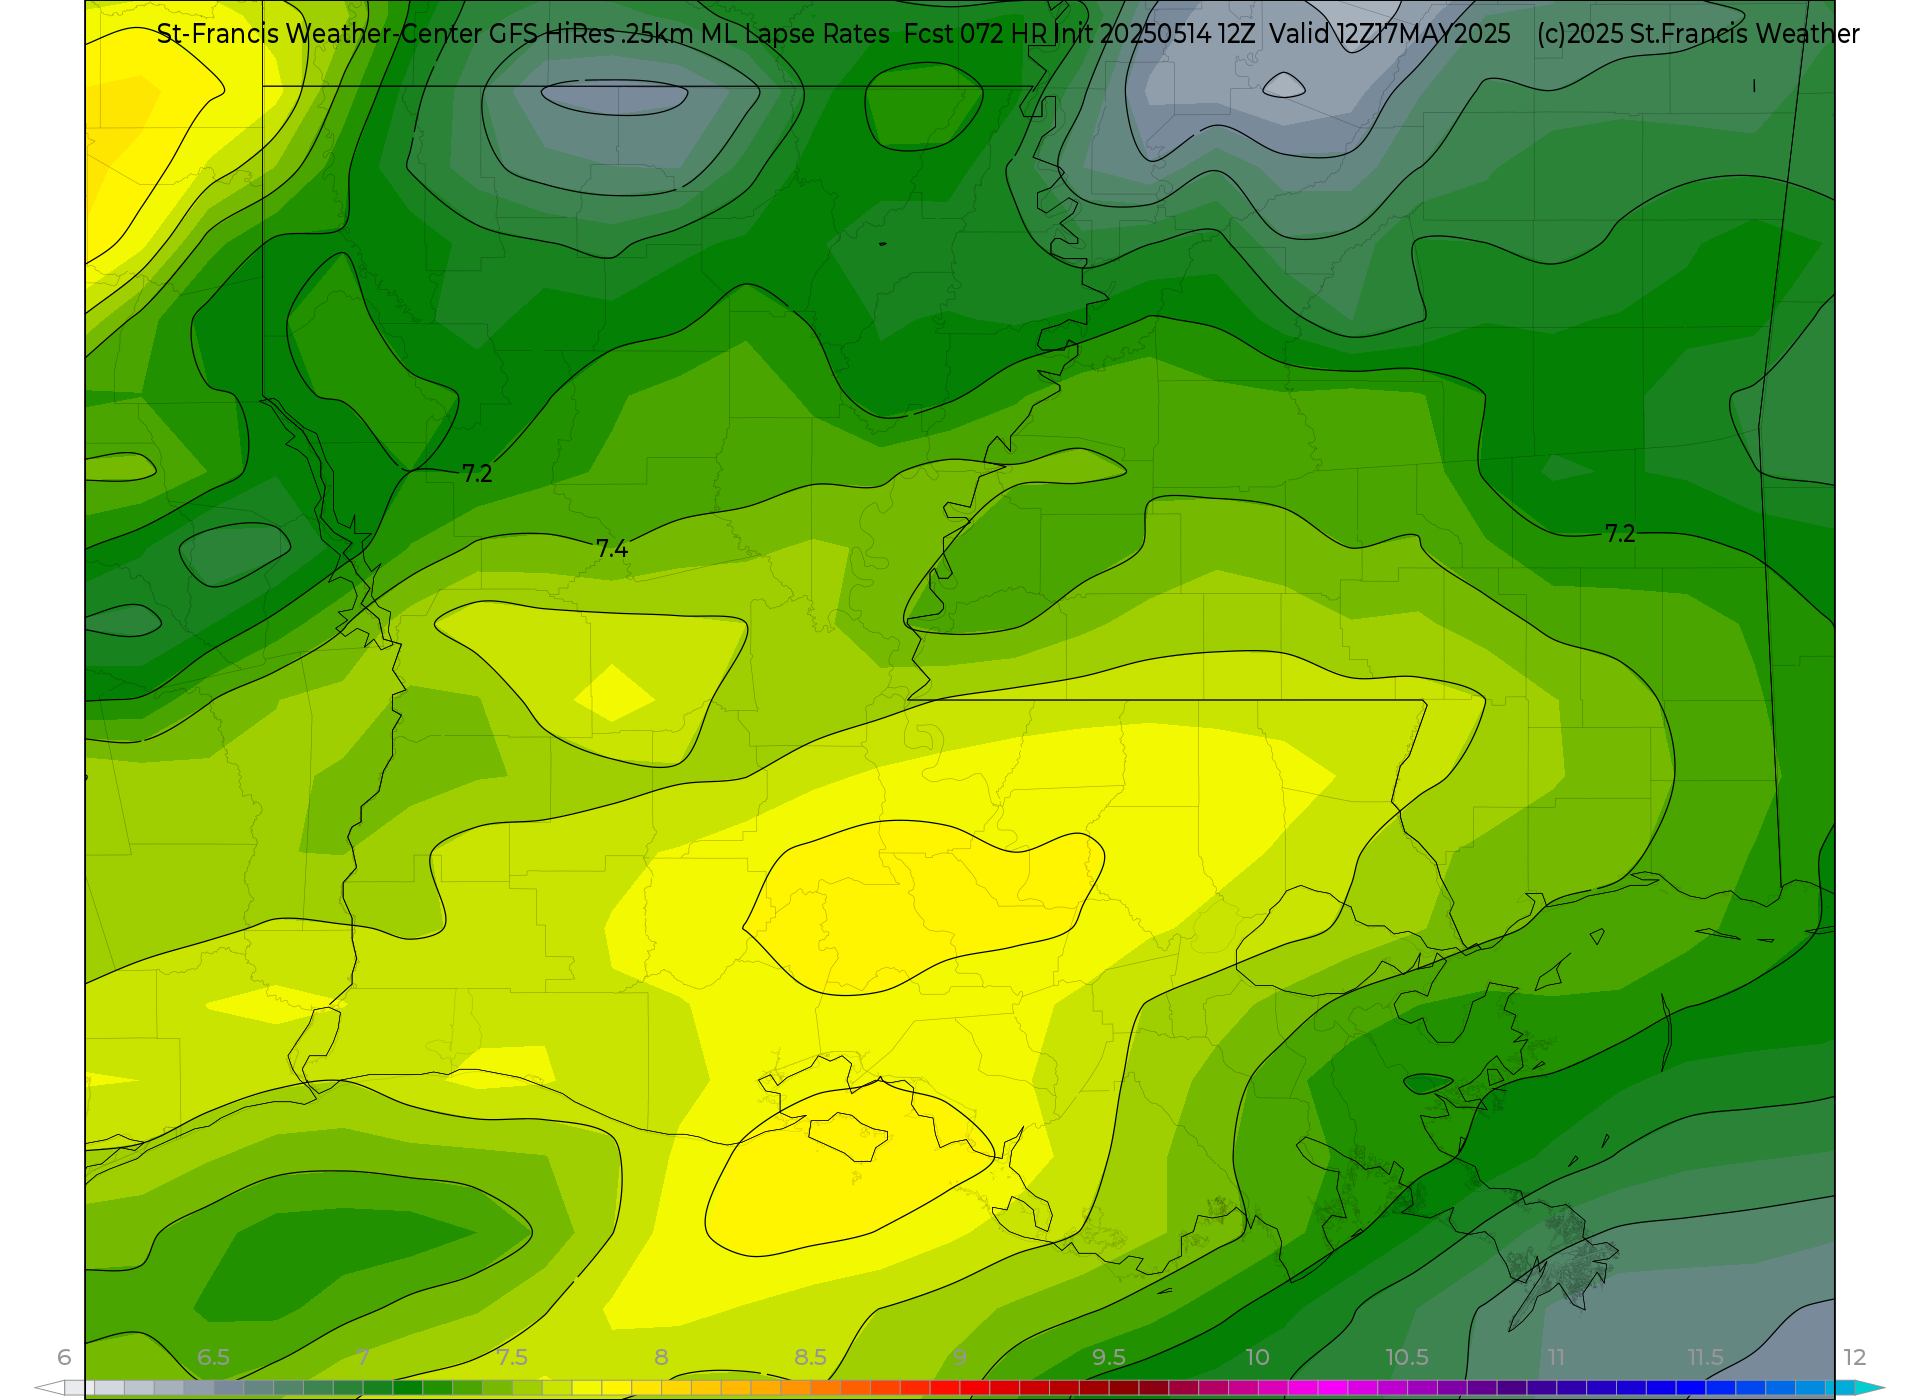The image size is (1920, 1400).
Task: Click the "(c)2025 St.Francis Weather" copyright text
Action: 1698,34
